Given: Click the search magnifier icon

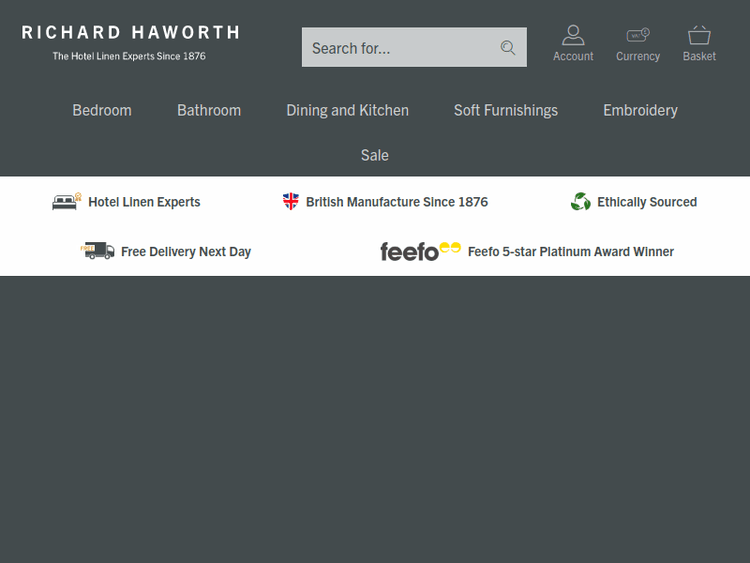Looking at the screenshot, I should (x=508, y=48).
